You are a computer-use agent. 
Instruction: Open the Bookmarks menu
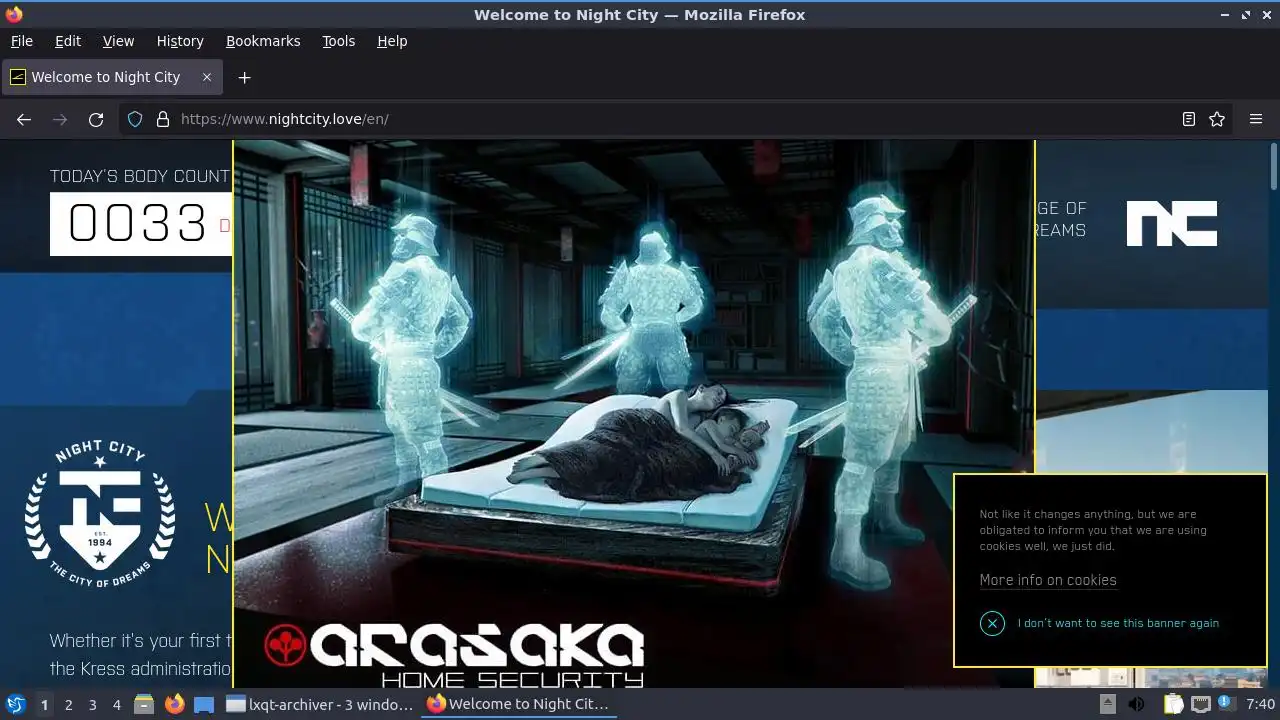point(263,41)
